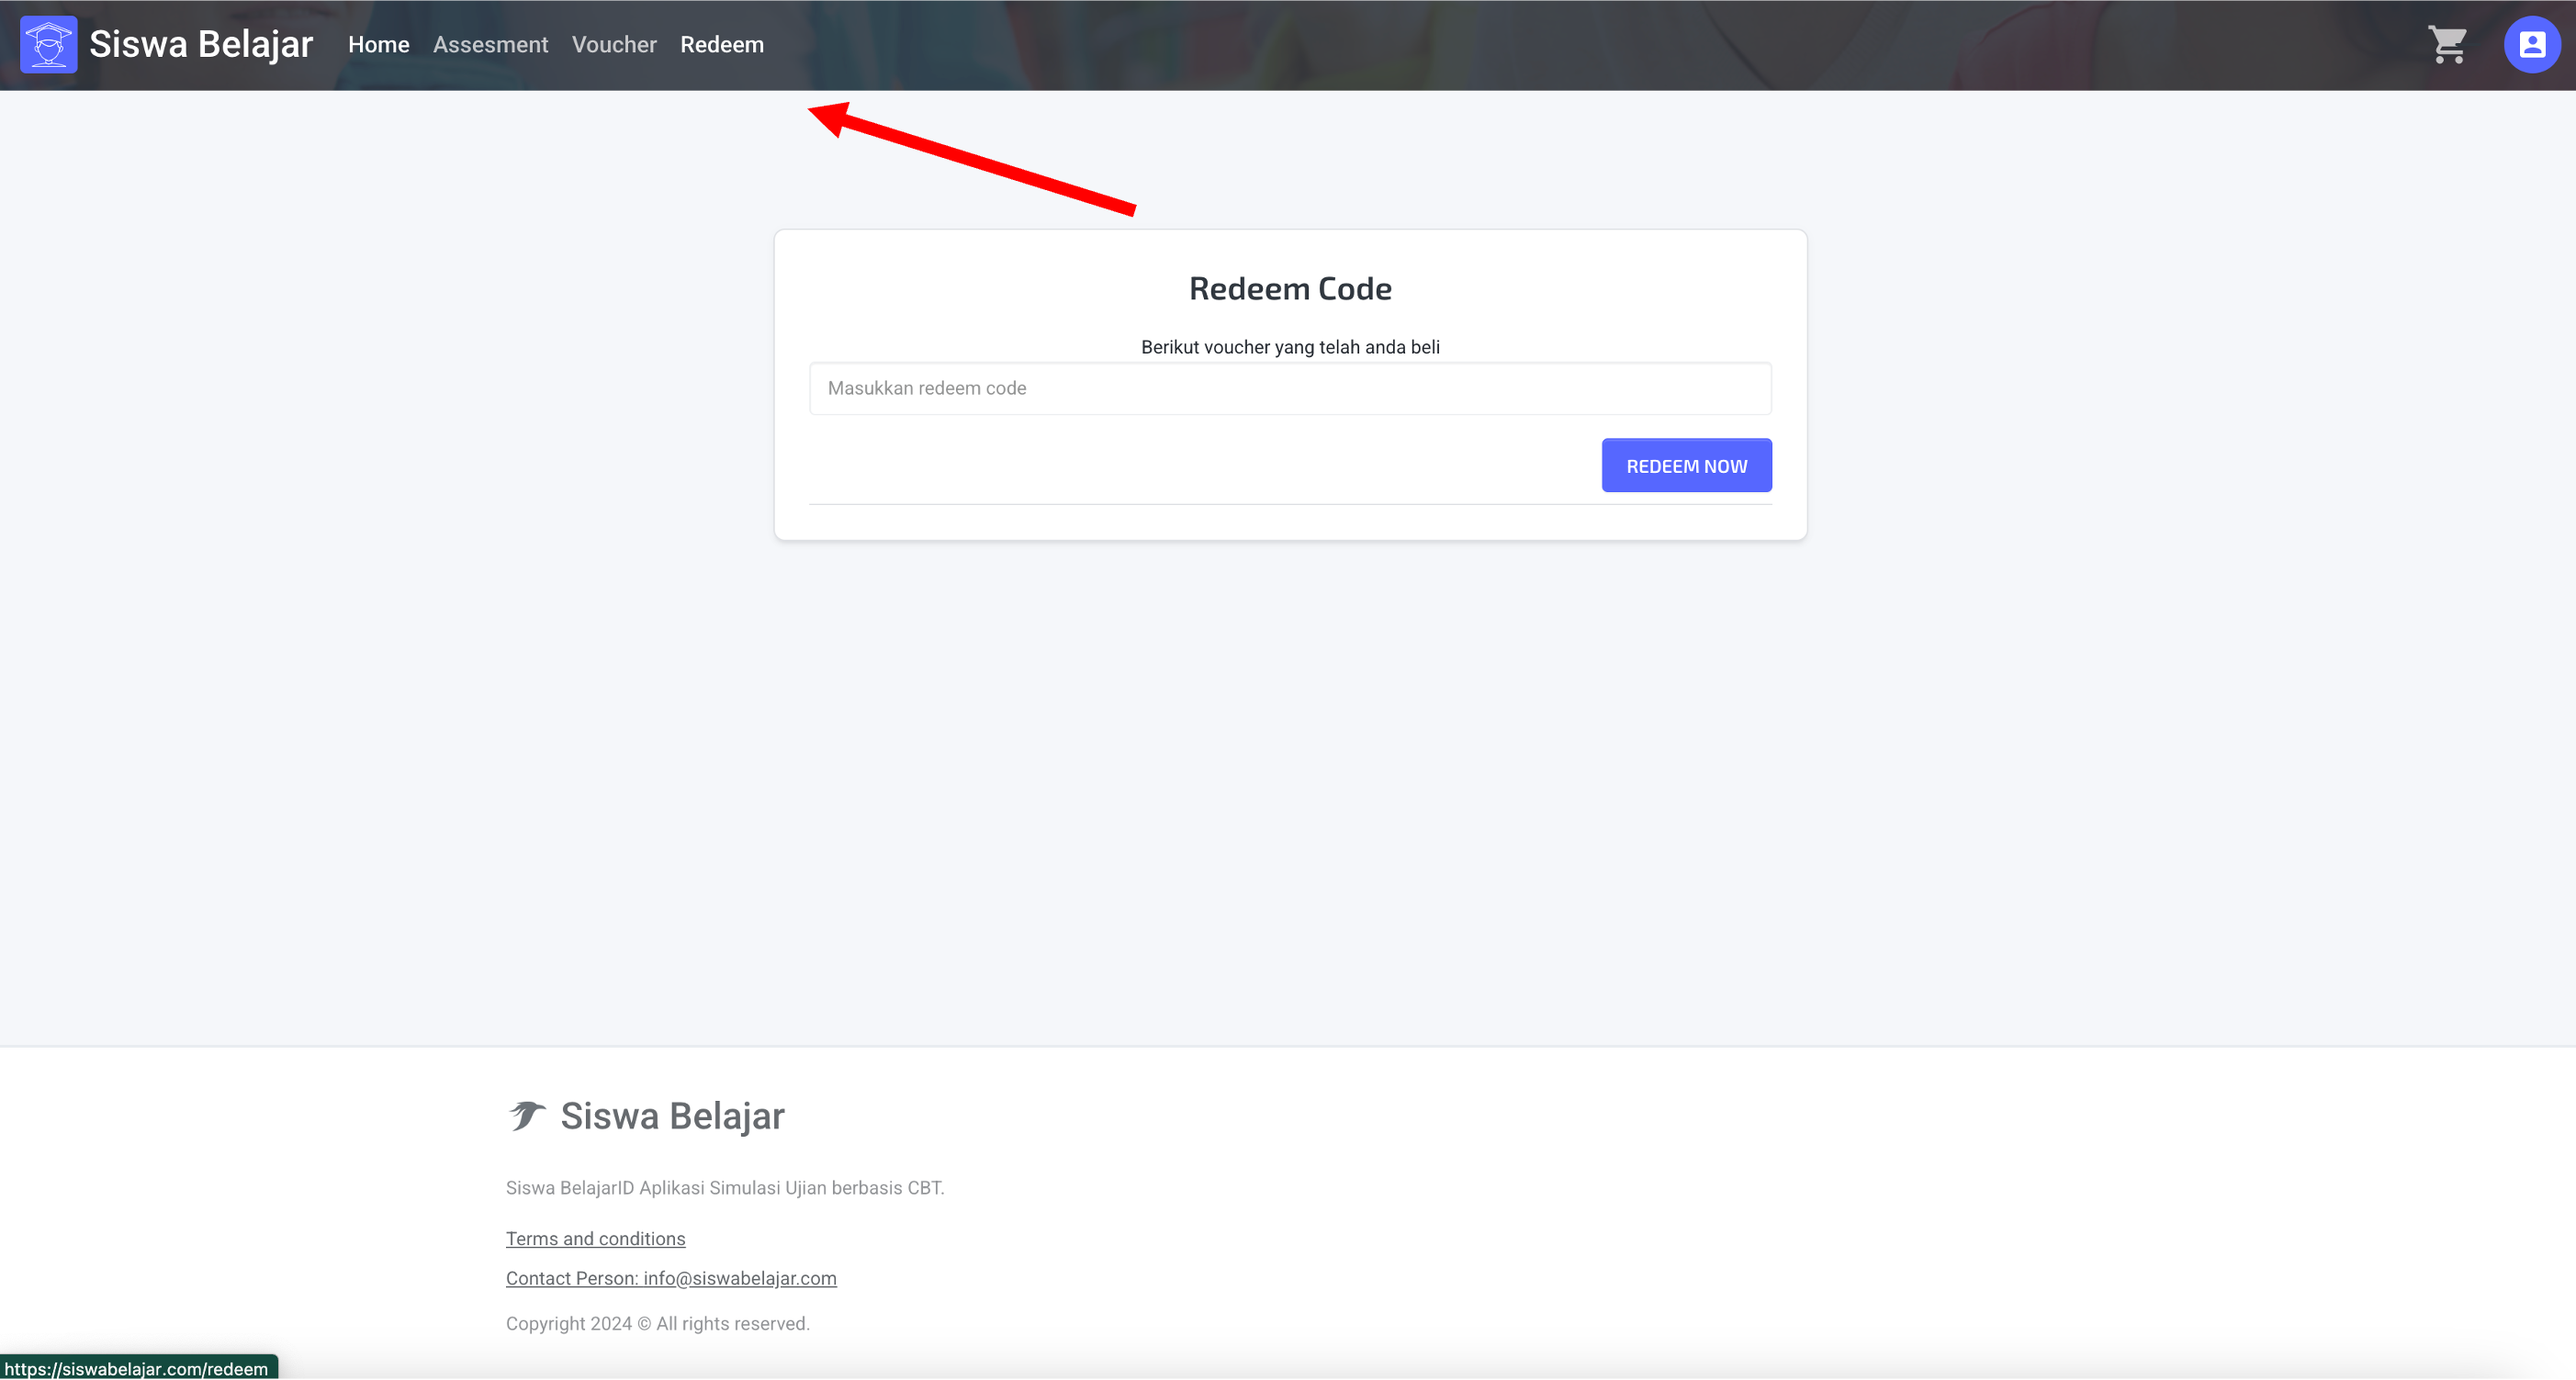Screen dimensions: 2576x1380
Task: Open the Assesment menu item
Action: tap(490, 45)
